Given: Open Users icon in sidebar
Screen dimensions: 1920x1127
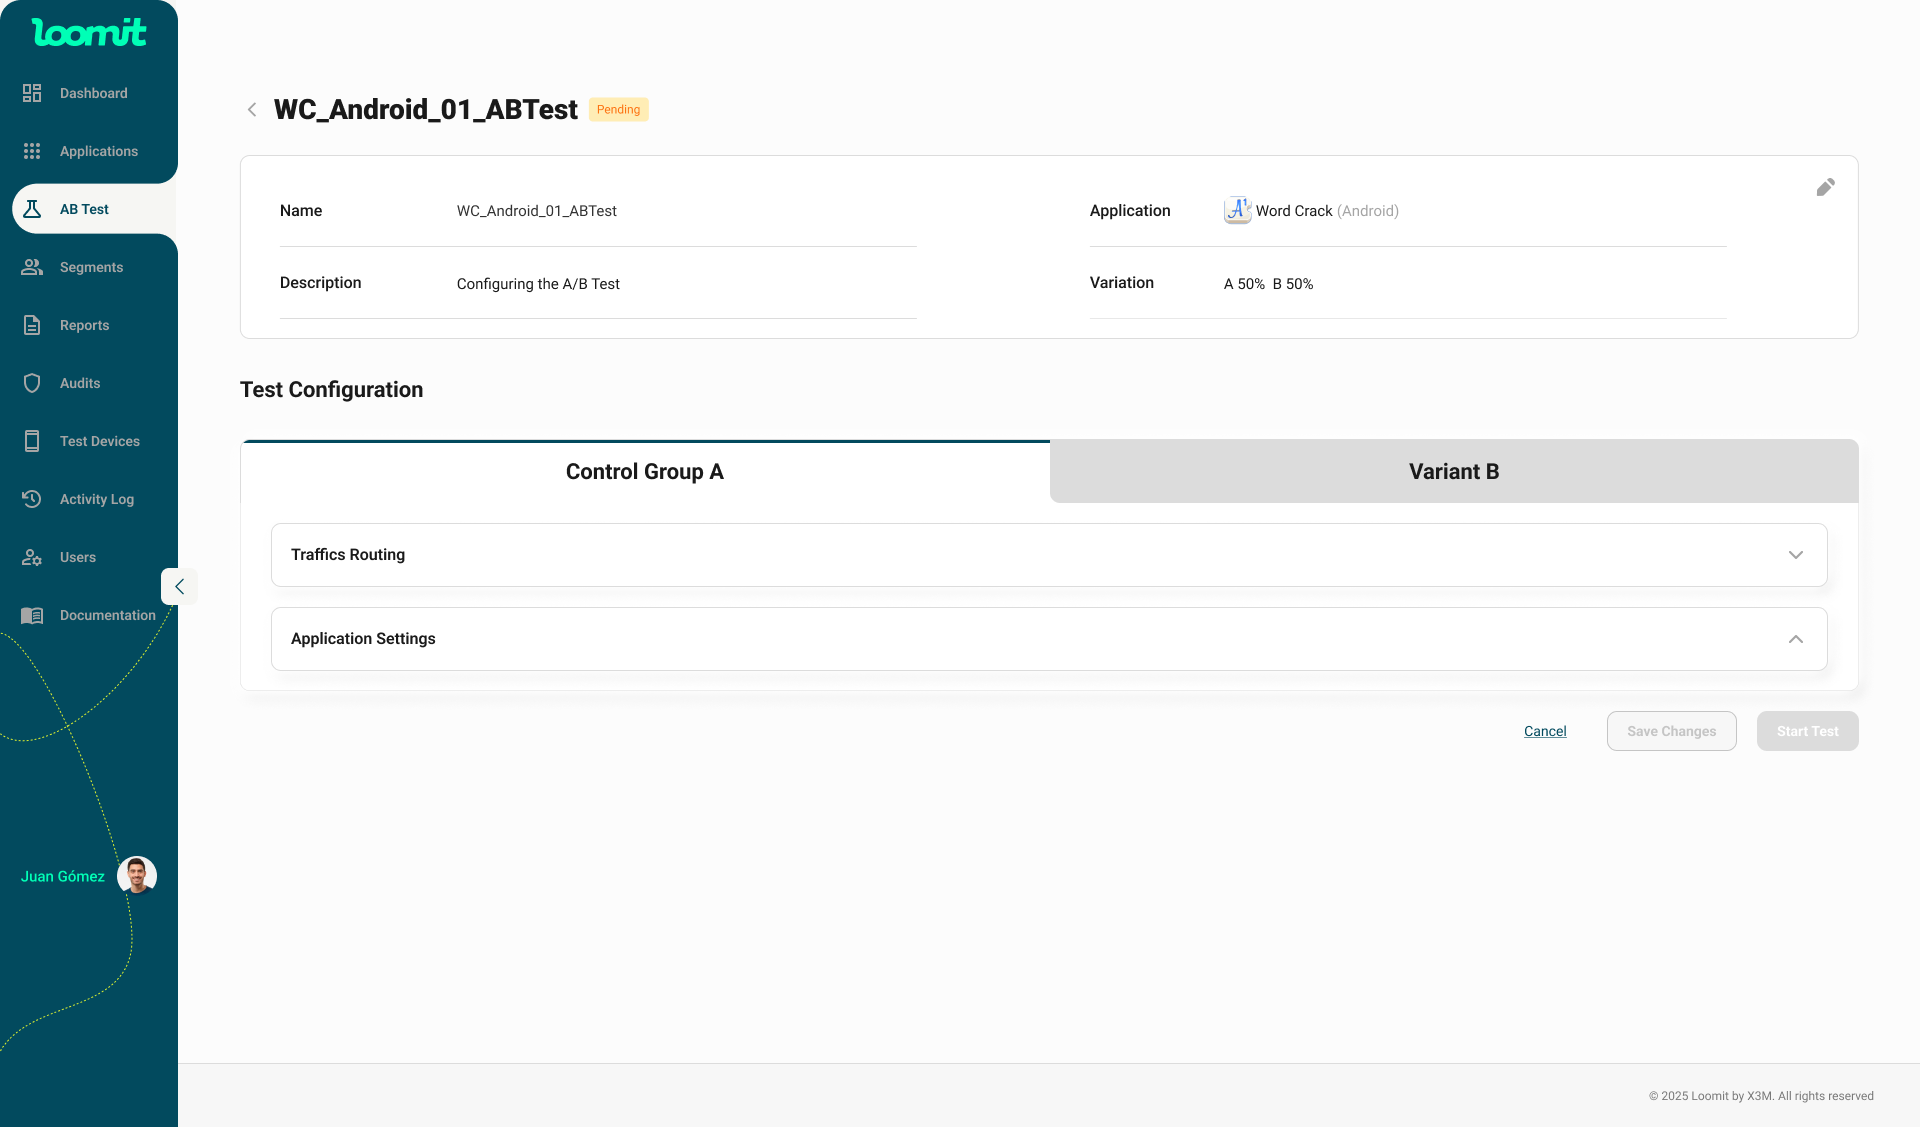Looking at the screenshot, I should click(x=32, y=557).
